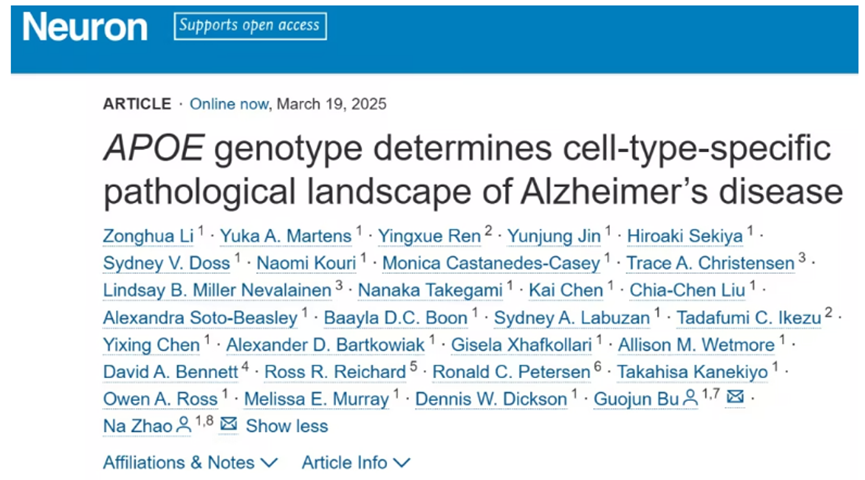865x480 pixels.
Task: Click the person icon after Guojun Bu
Action: tap(690, 398)
